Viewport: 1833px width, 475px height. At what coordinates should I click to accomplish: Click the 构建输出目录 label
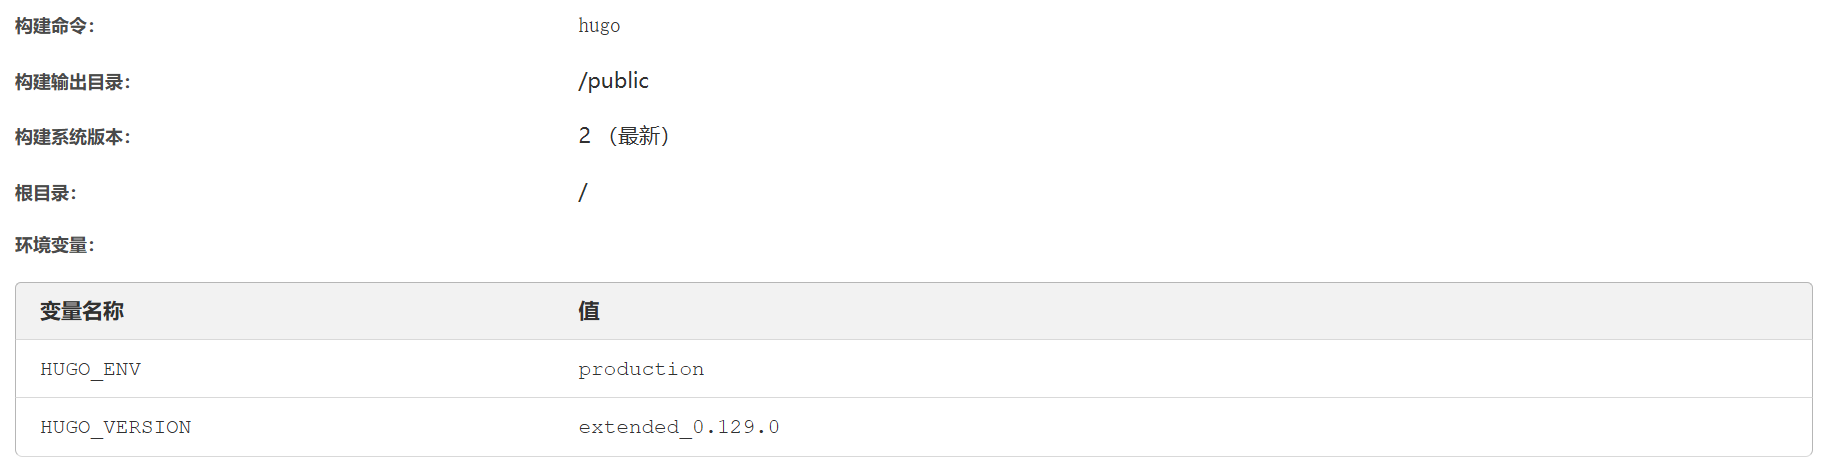[72, 82]
